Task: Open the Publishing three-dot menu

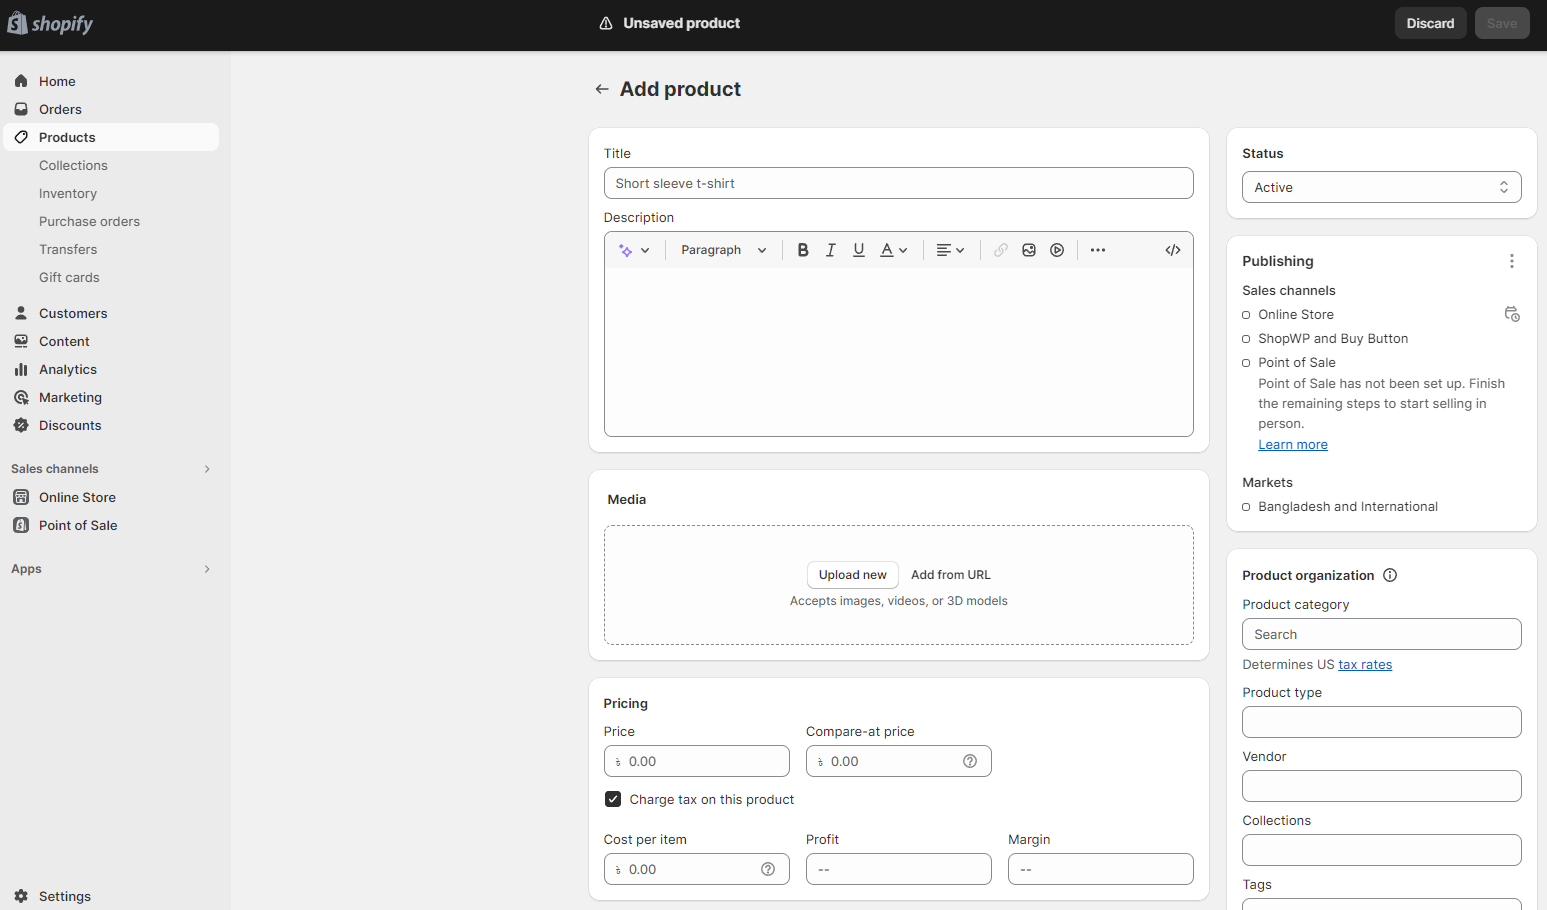Action: click(1511, 261)
